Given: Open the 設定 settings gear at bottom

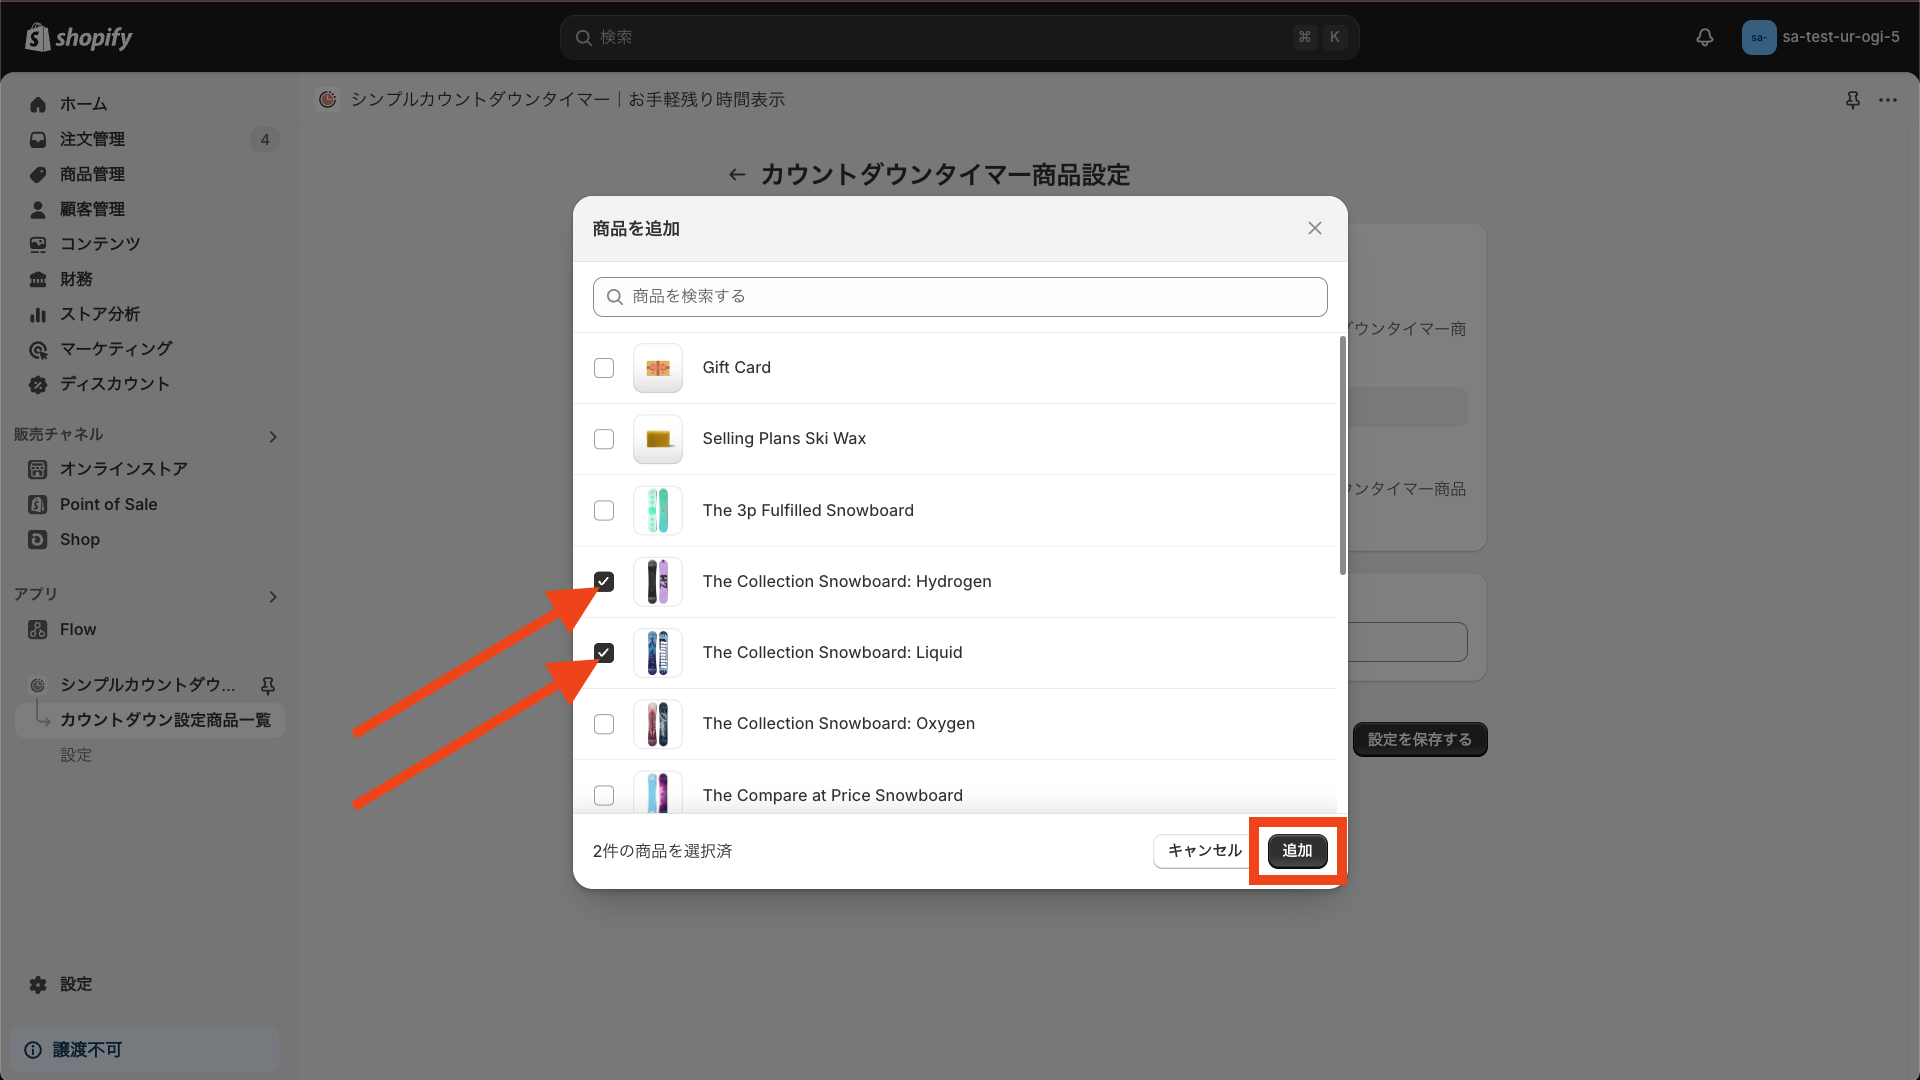Looking at the screenshot, I should (x=37, y=984).
